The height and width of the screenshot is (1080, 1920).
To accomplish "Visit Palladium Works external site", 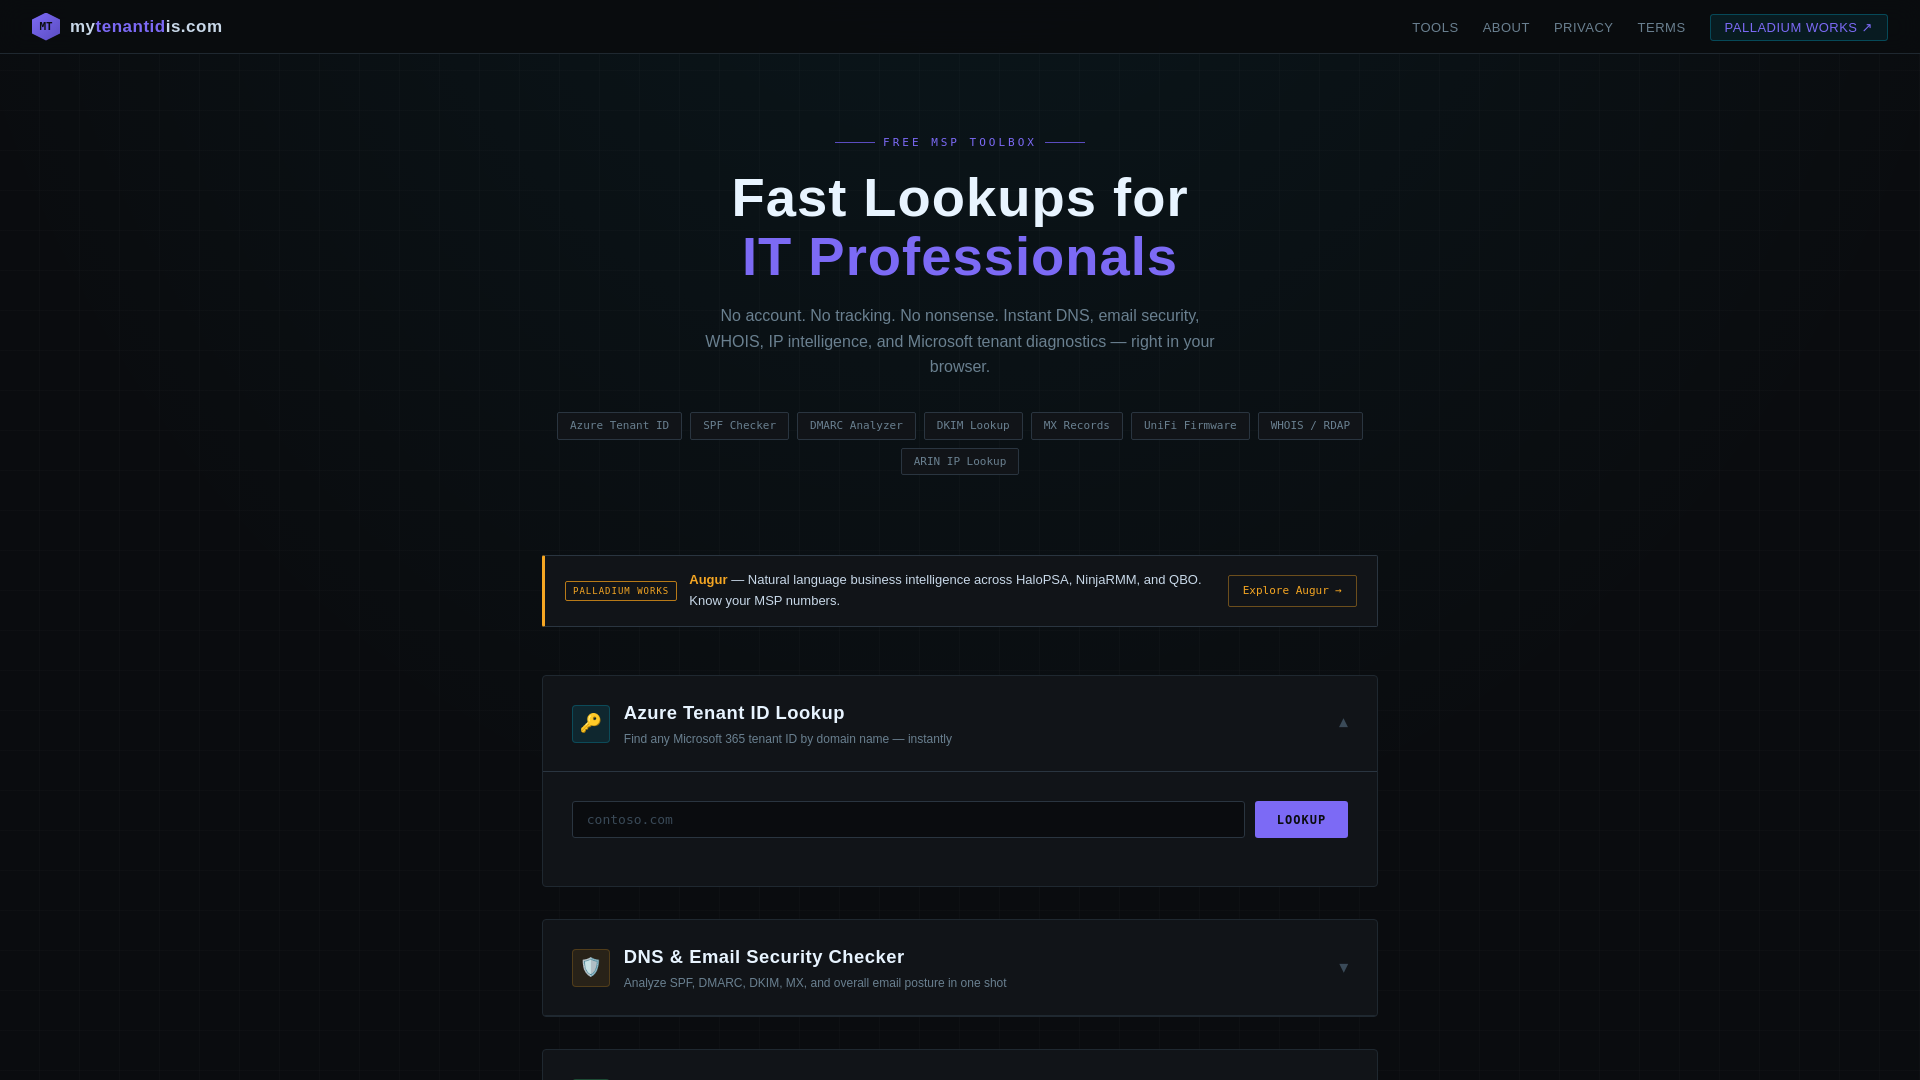I will tap(1798, 28).
